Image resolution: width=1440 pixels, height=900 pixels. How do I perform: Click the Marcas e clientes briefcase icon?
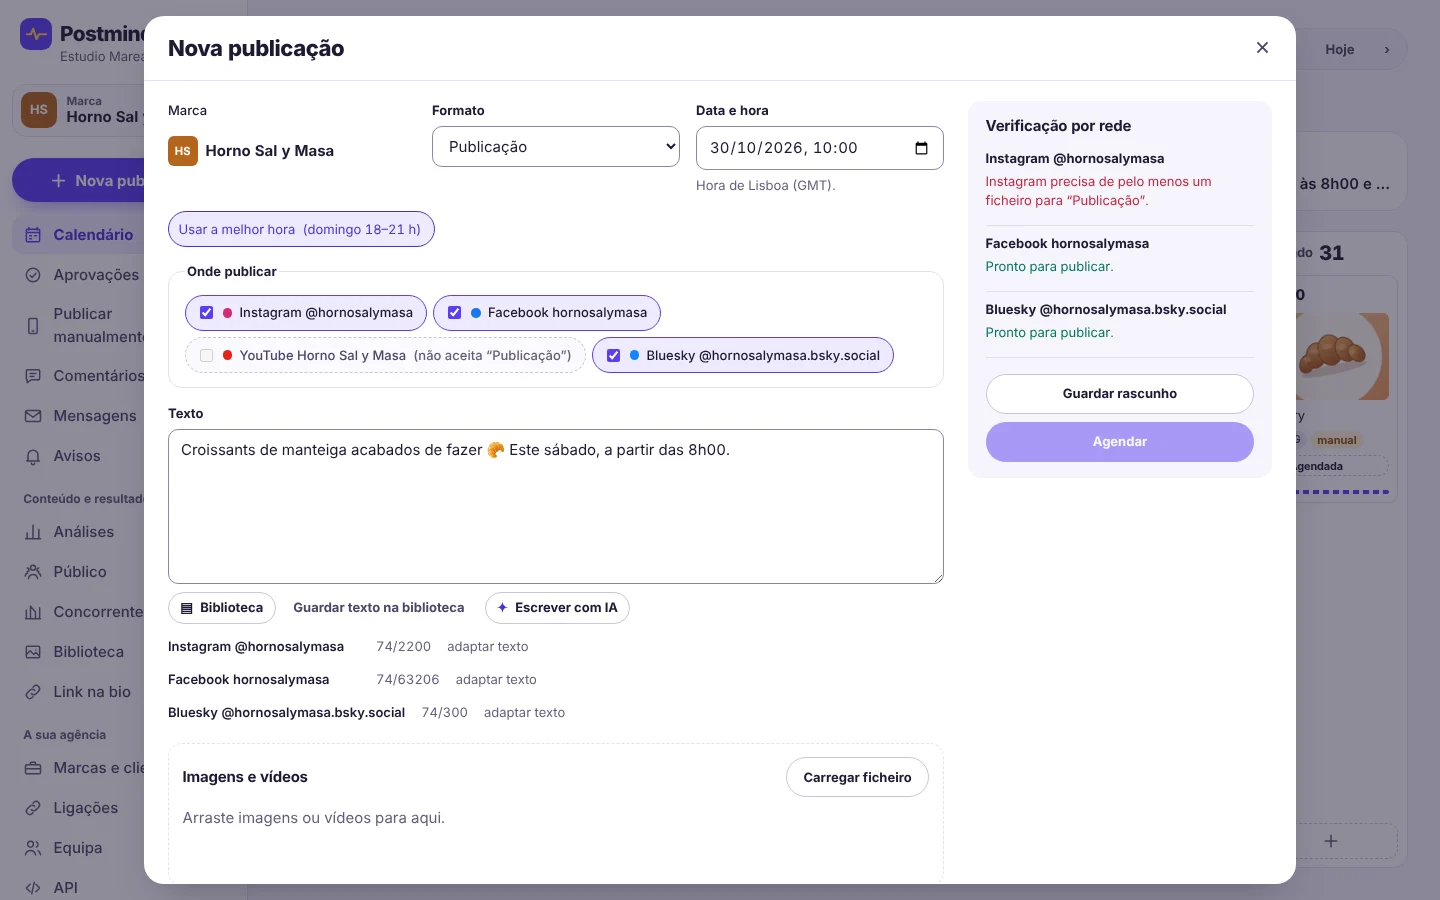33,768
